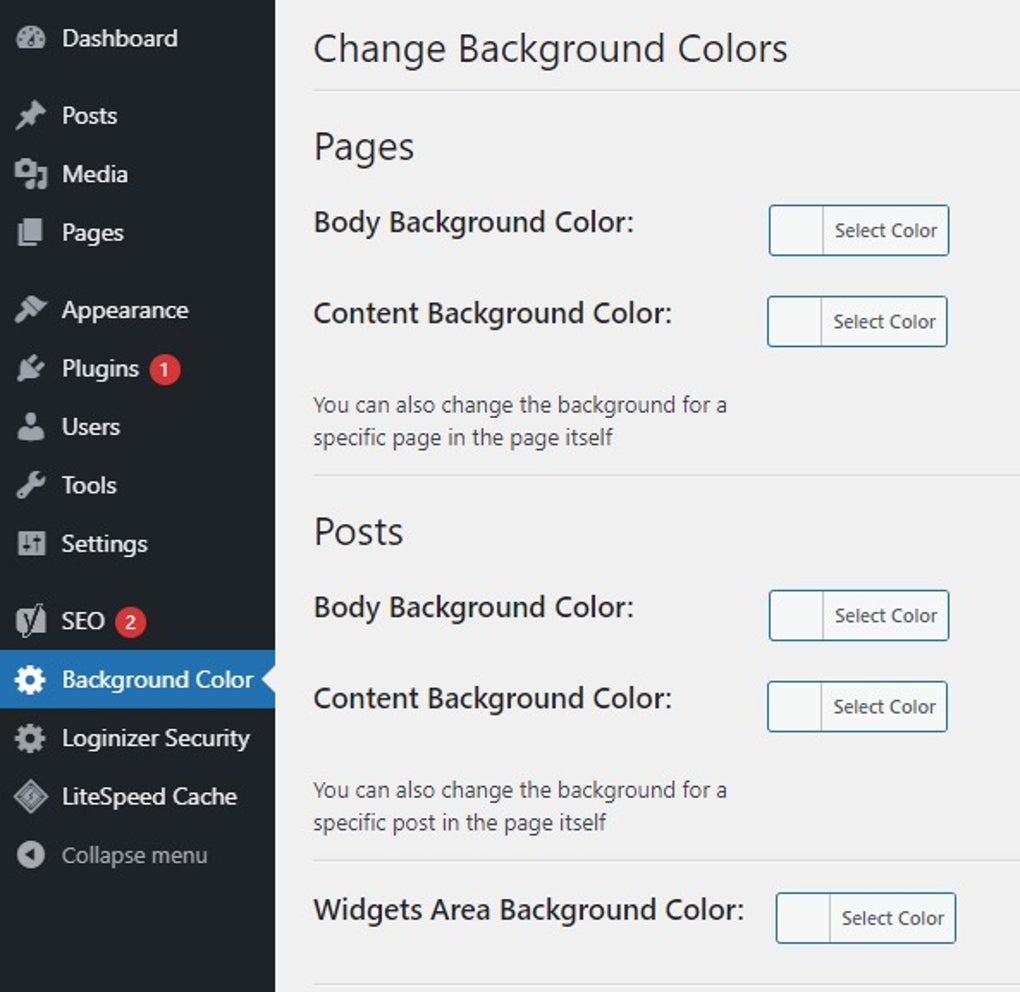Select Color for Pages Content Background
Screen dimensions: 1020x992
tap(883, 322)
